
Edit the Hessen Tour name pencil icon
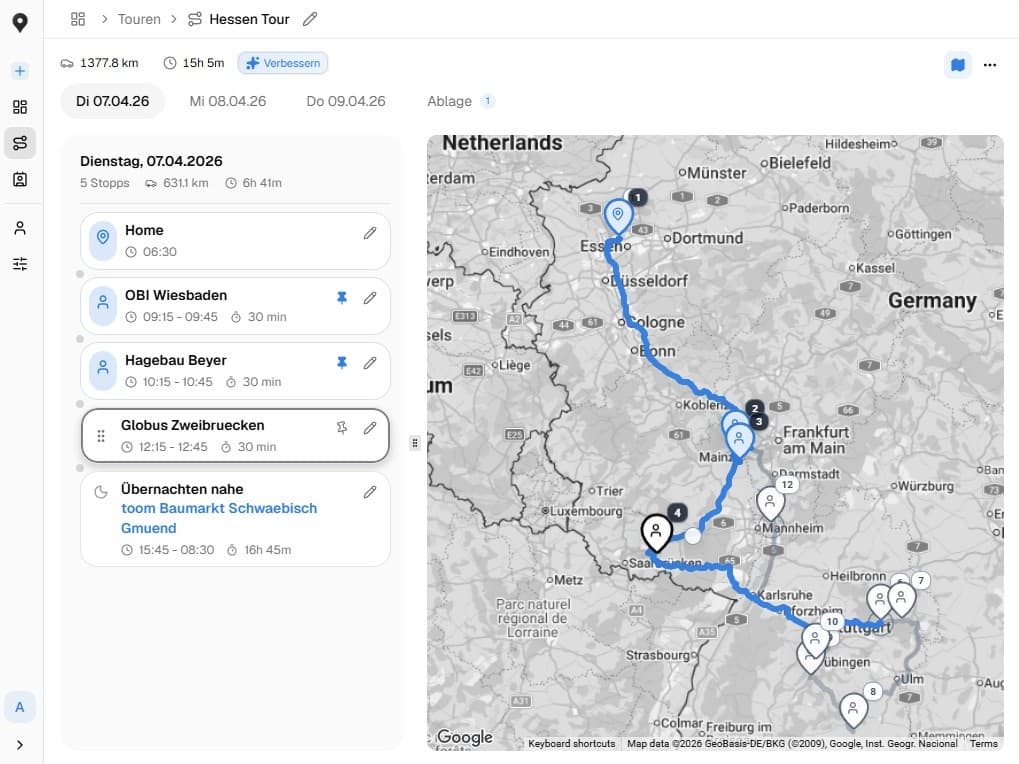(310, 19)
